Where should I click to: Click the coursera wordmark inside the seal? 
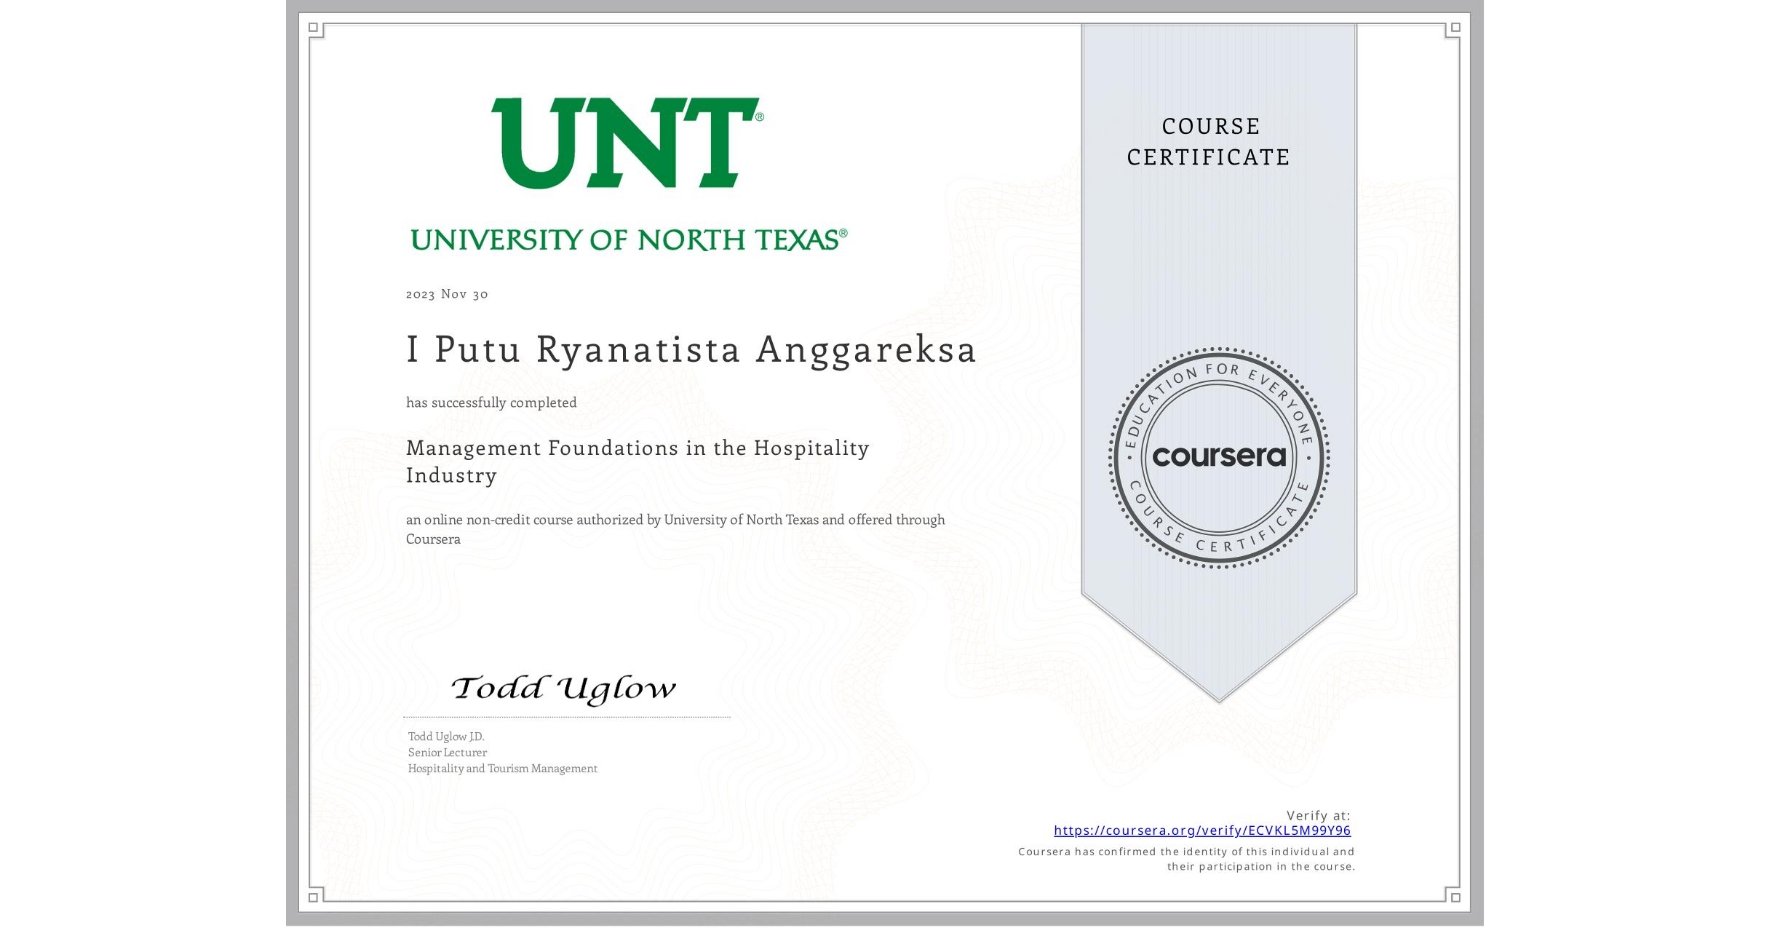[x=1218, y=458]
